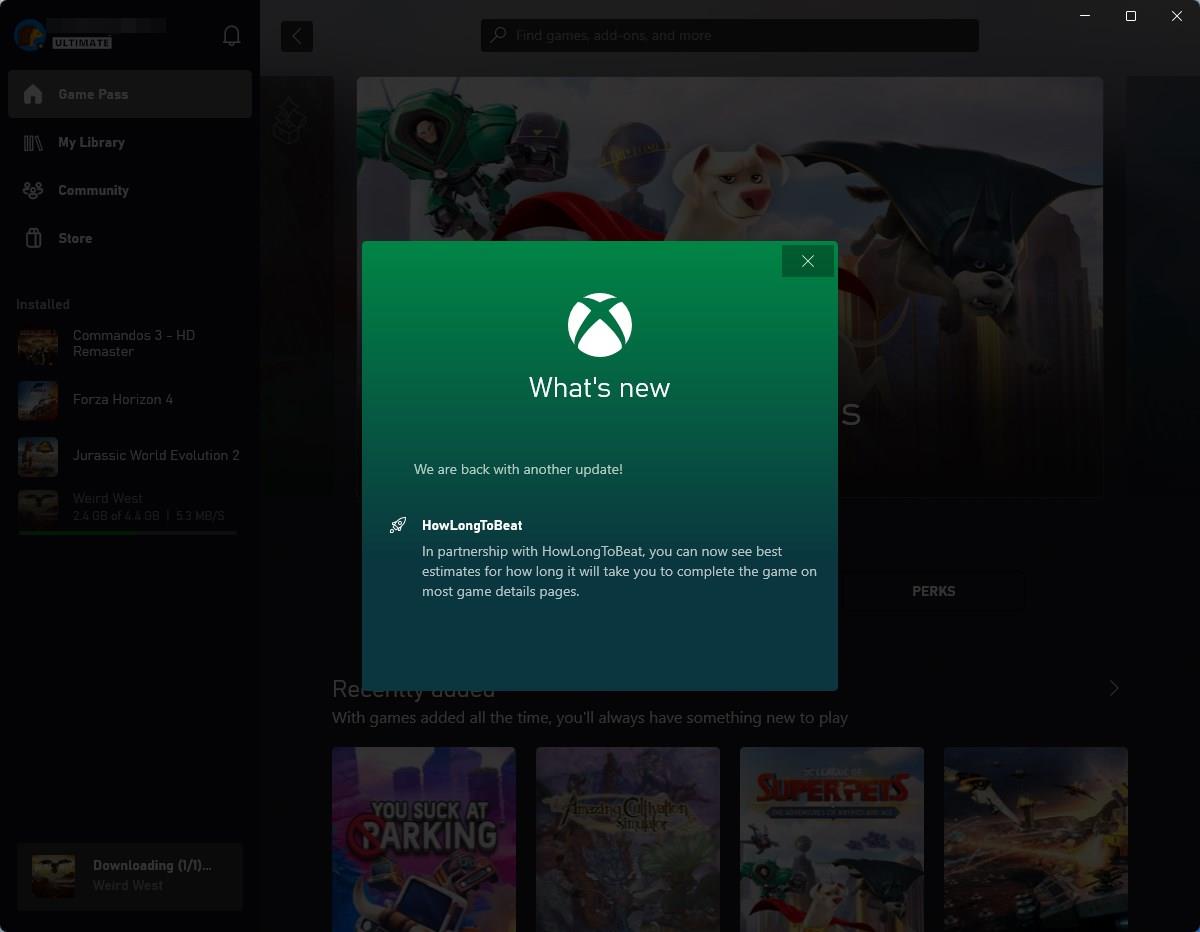This screenshot has height=932, width=1200.
Task: Open the You Suck at Parking tile
Action: click(x=424, y=839)
